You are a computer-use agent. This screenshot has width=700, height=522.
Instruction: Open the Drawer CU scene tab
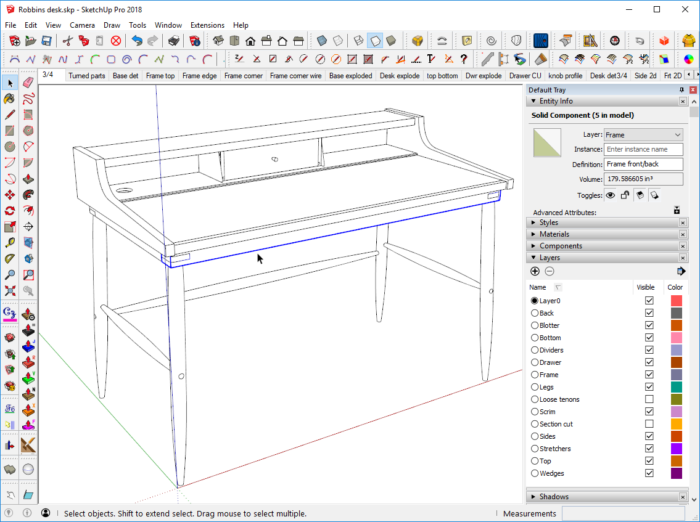(525, 76)
